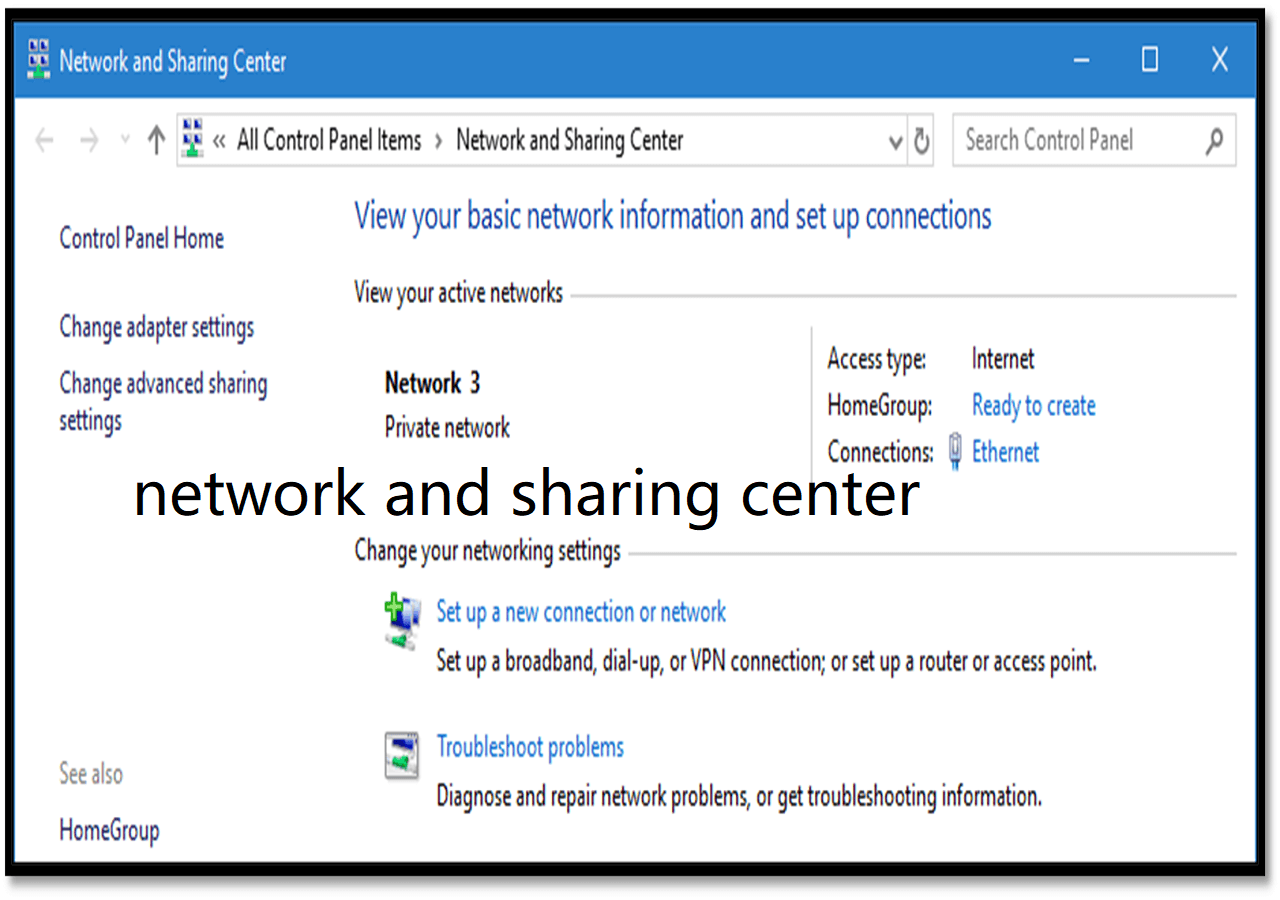Click the Network and Sharing Center title bar icon

pyautogui.click(x=39, y=60)
